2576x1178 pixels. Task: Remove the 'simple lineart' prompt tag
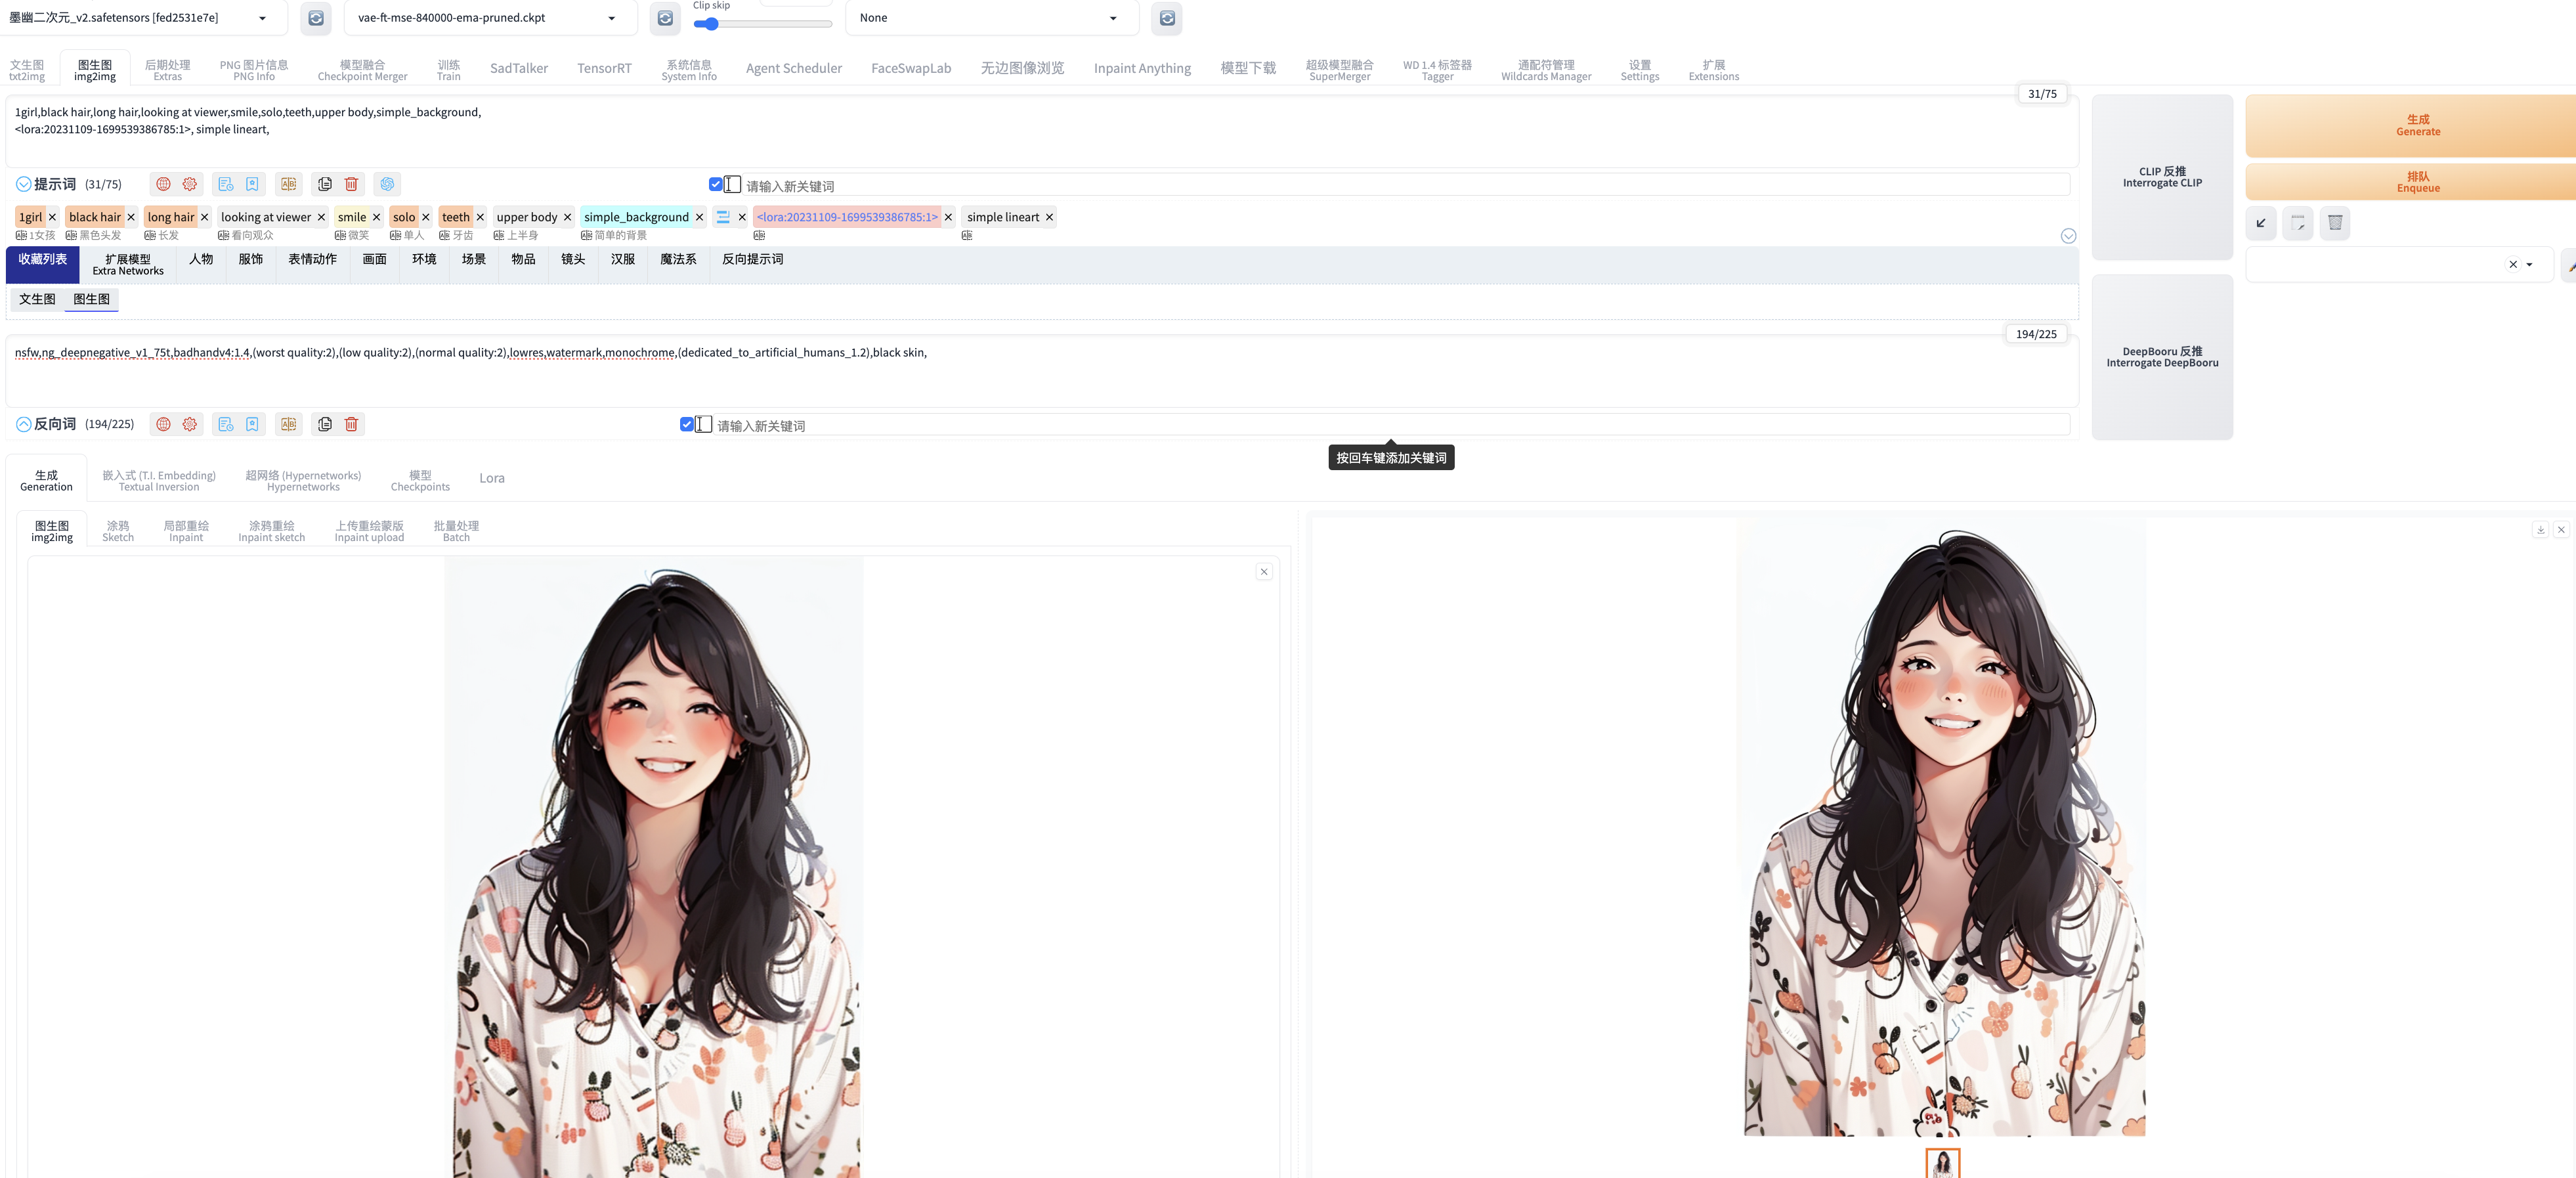click(x=1049, y=217)
